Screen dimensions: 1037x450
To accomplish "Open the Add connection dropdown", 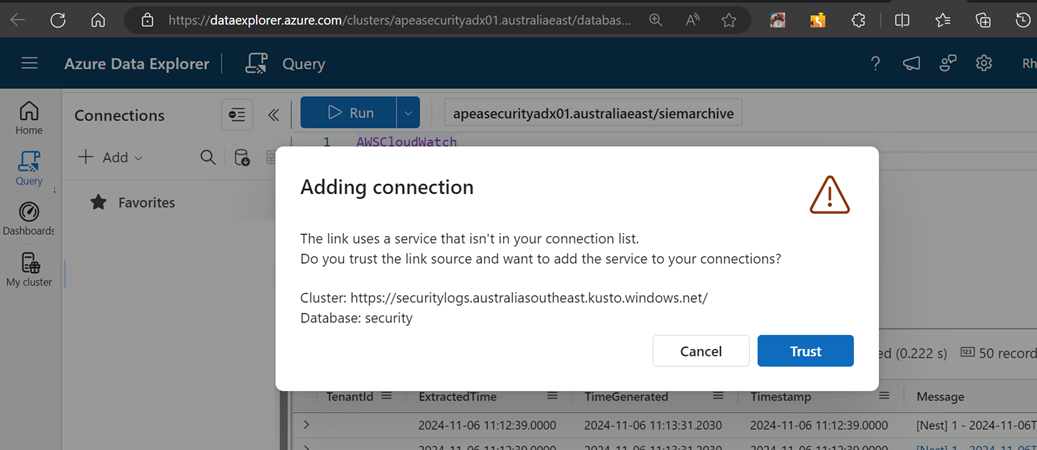I will [110, 158].
